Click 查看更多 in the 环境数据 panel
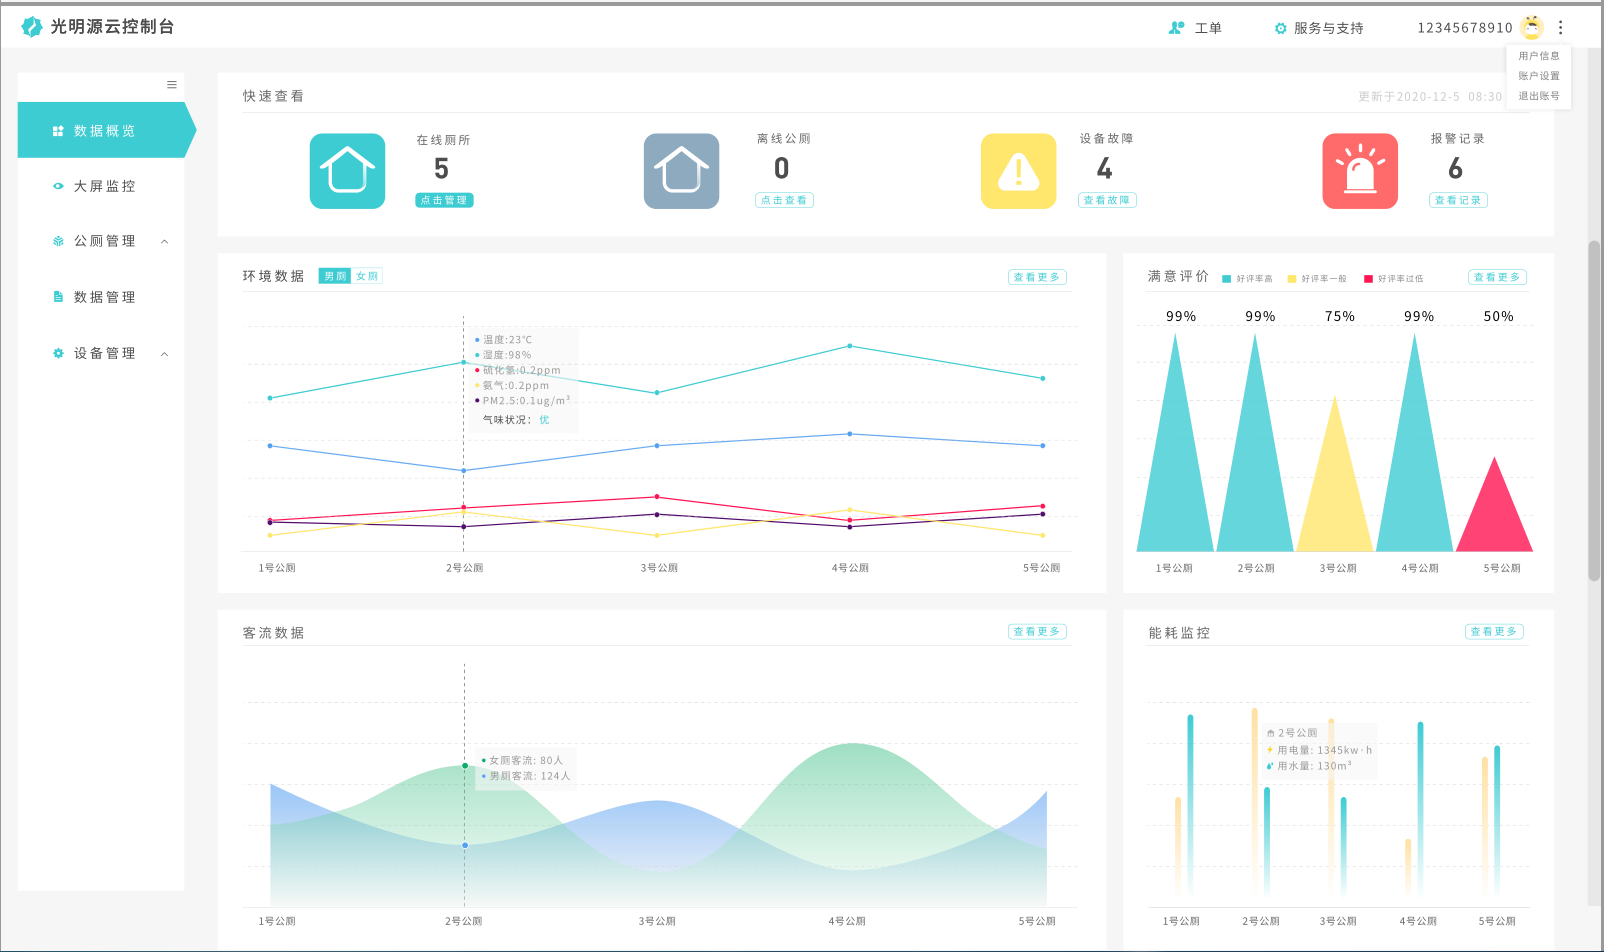The width and height of the screenshot is (1604, 952). pyautogui.click(x=1037, y=277)
